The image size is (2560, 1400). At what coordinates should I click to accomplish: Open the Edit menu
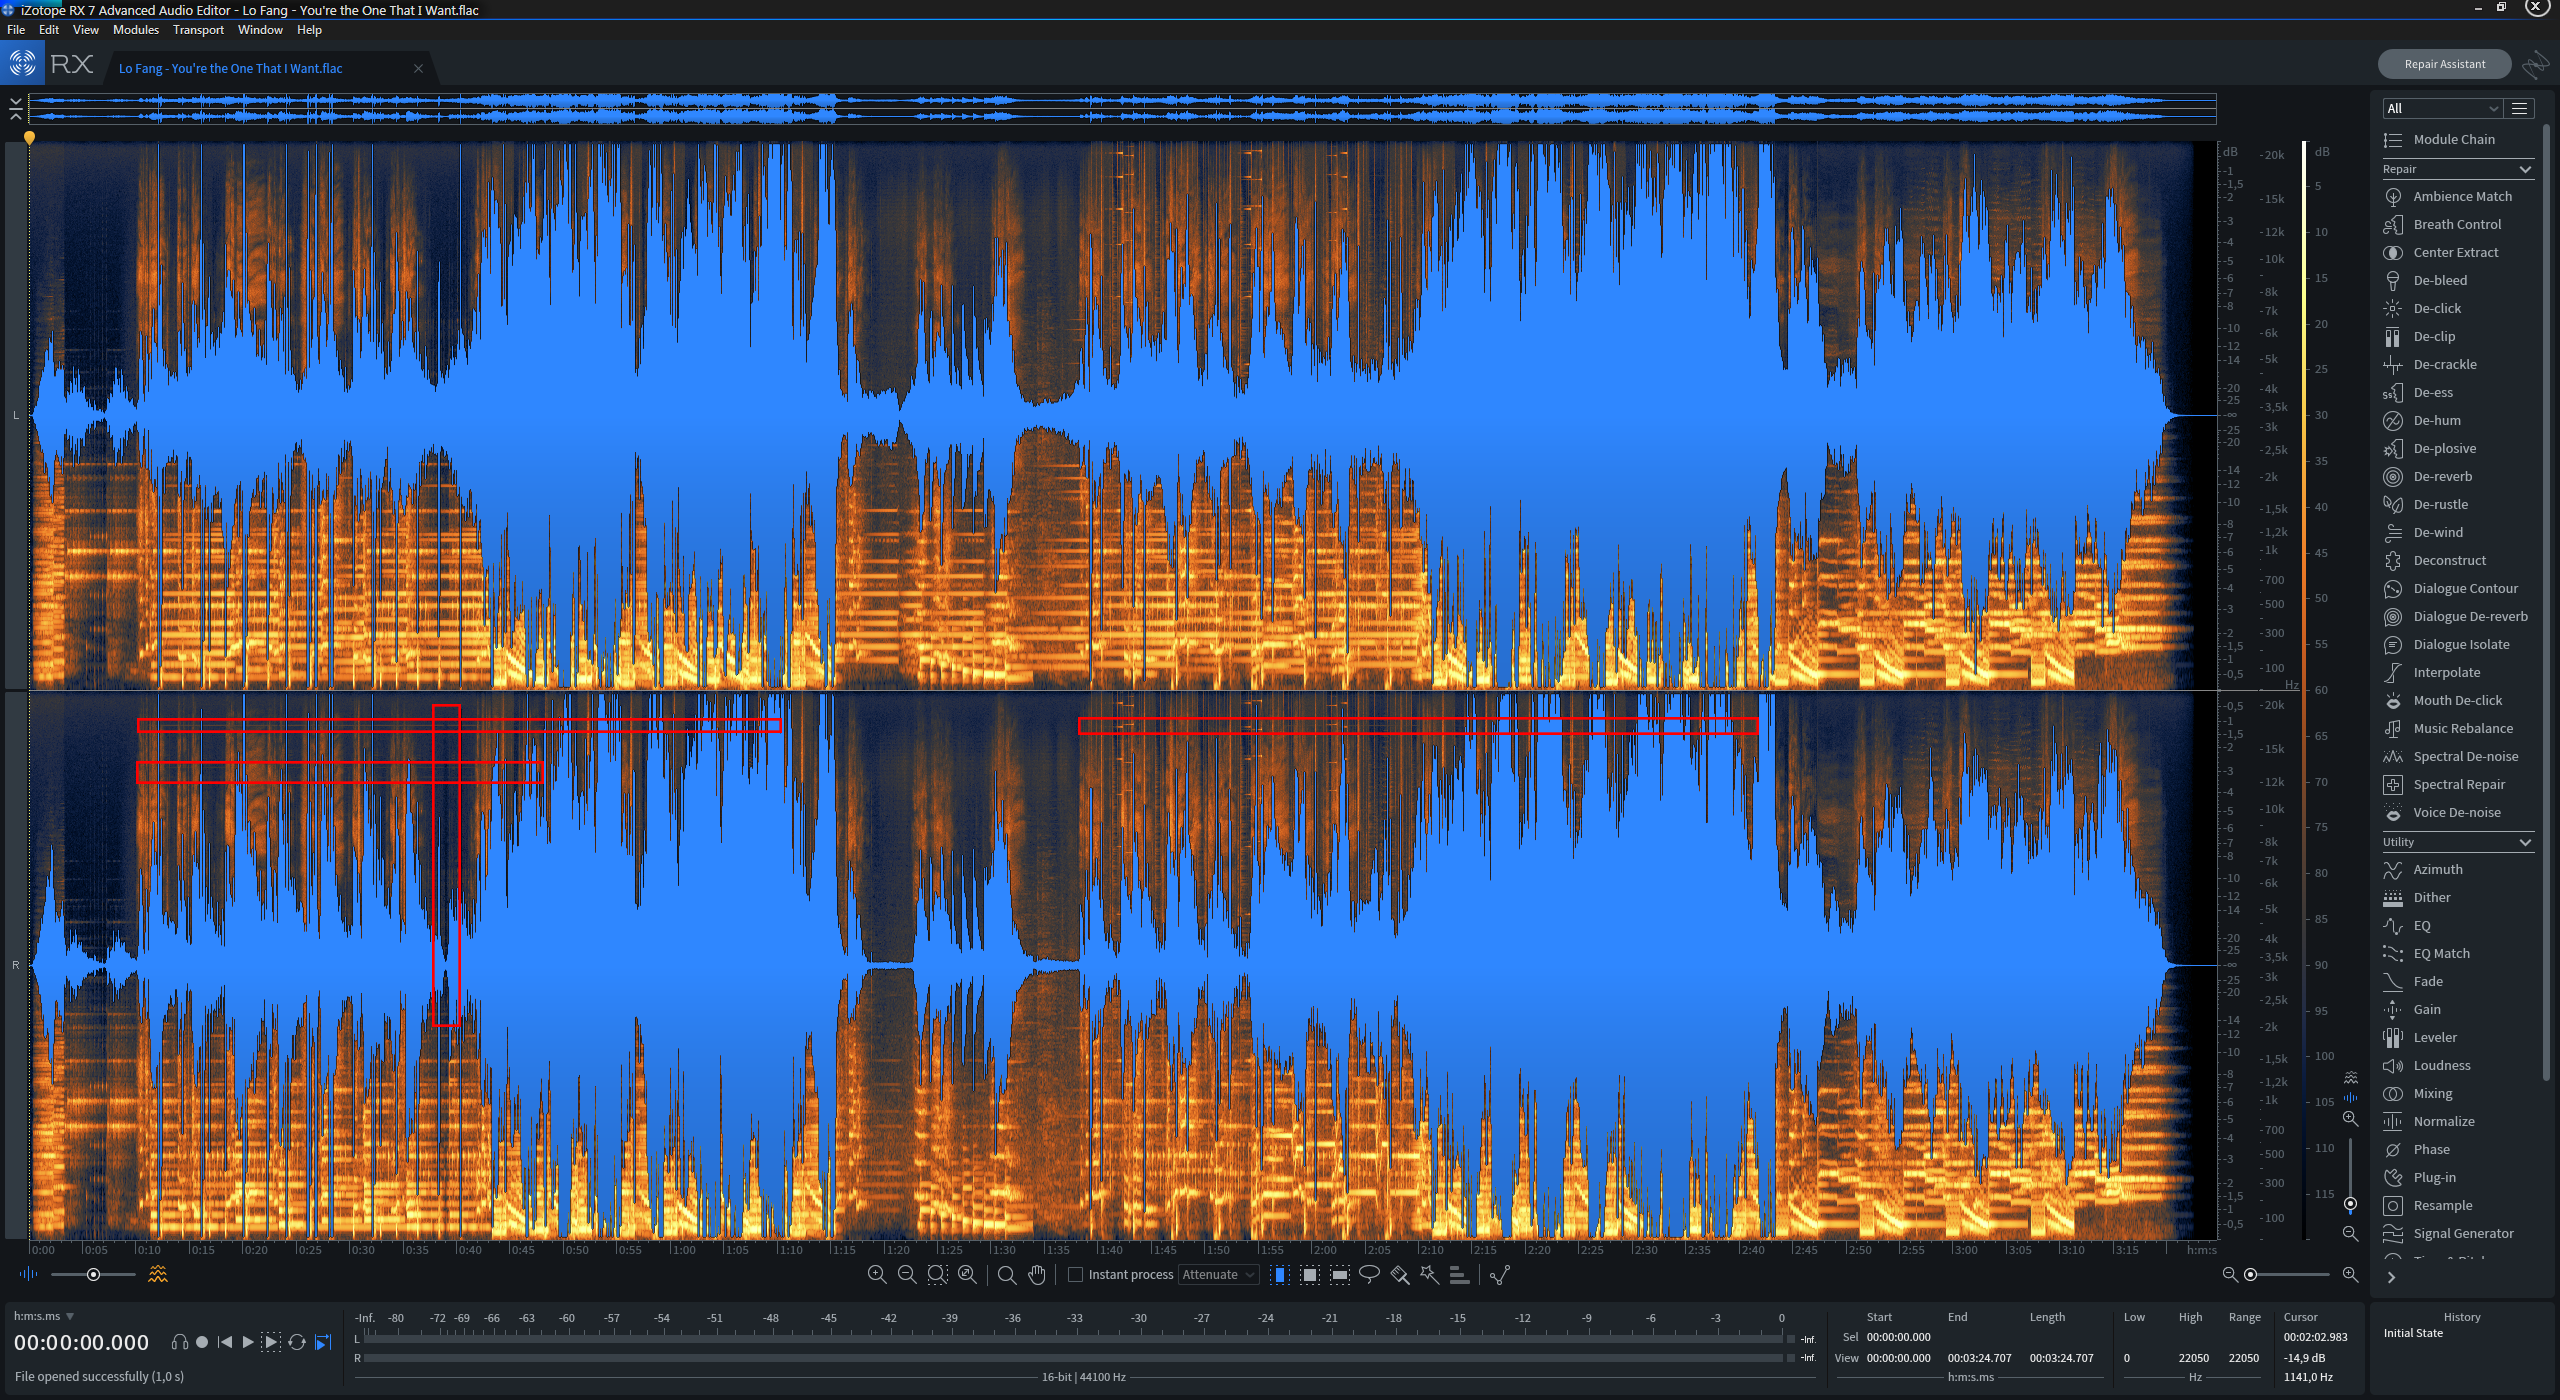point(49,30)
